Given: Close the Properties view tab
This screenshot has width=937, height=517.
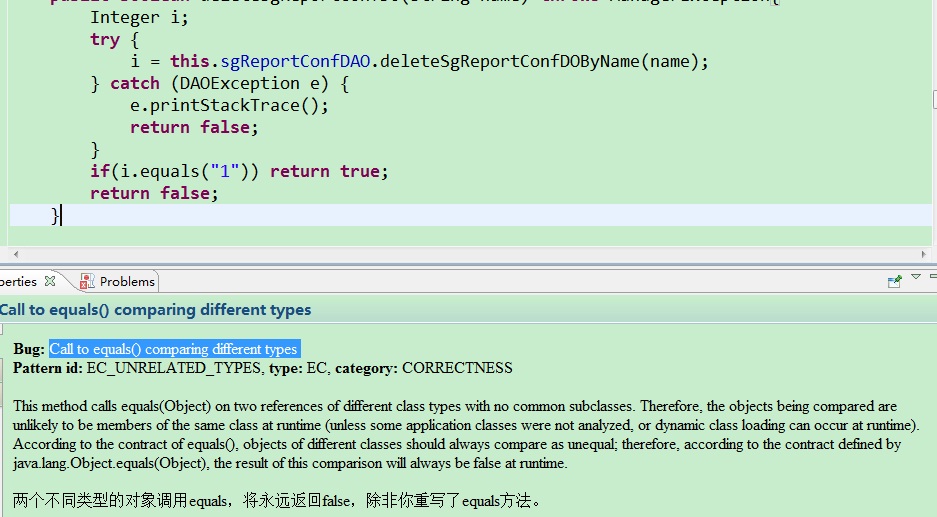Looking at the screenshot, I should tap(50, 281).
